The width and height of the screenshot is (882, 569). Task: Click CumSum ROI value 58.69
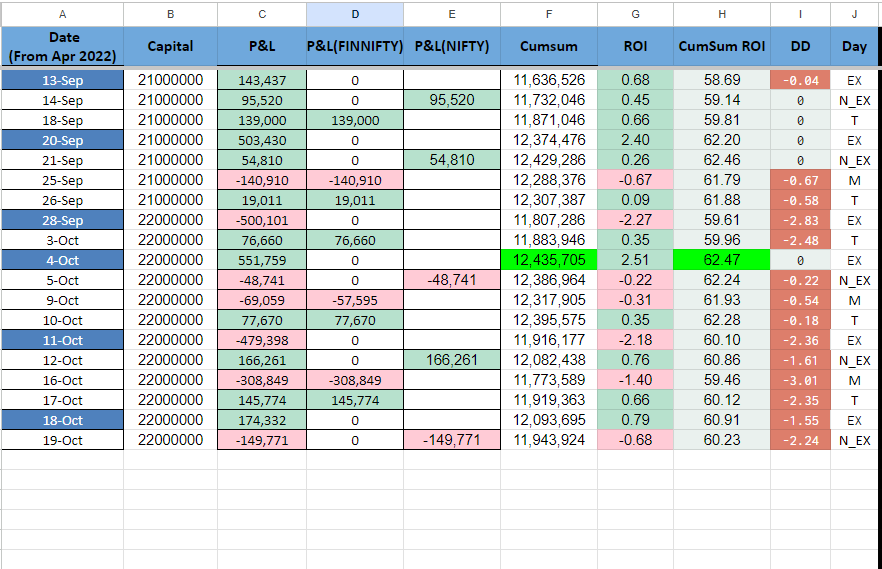pyautogui.click(x=722, y=80)
